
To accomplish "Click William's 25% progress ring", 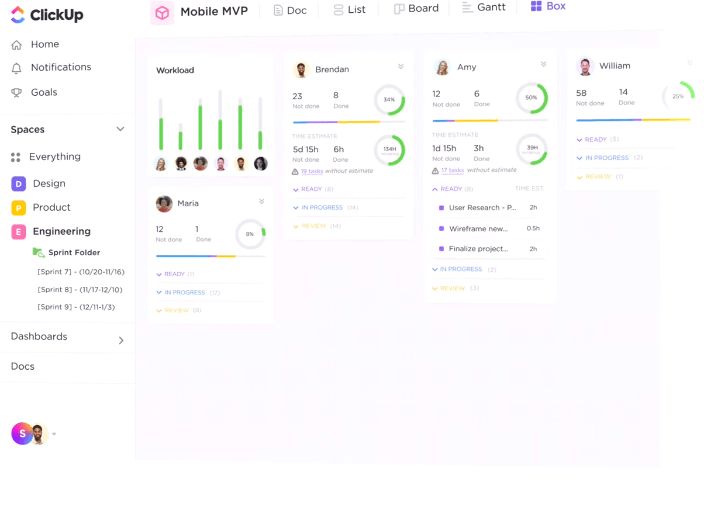I will point(678,96).
